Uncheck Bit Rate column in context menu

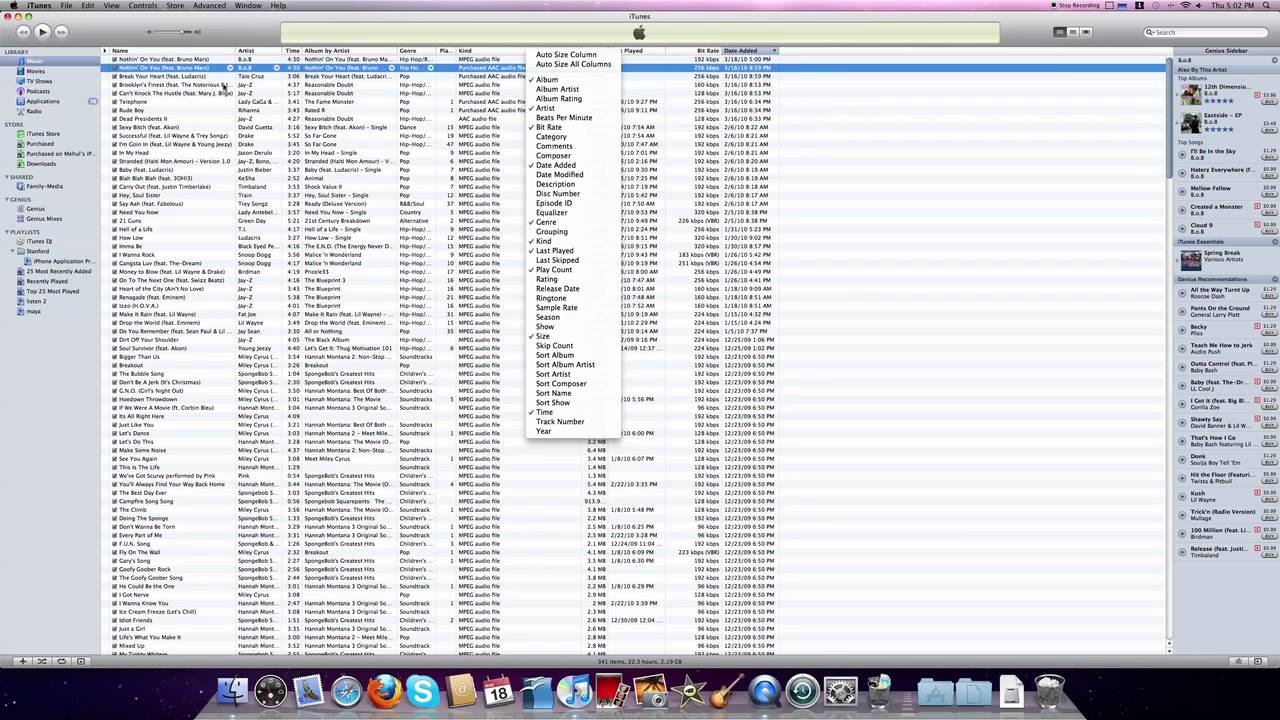[x=548, y=127]
